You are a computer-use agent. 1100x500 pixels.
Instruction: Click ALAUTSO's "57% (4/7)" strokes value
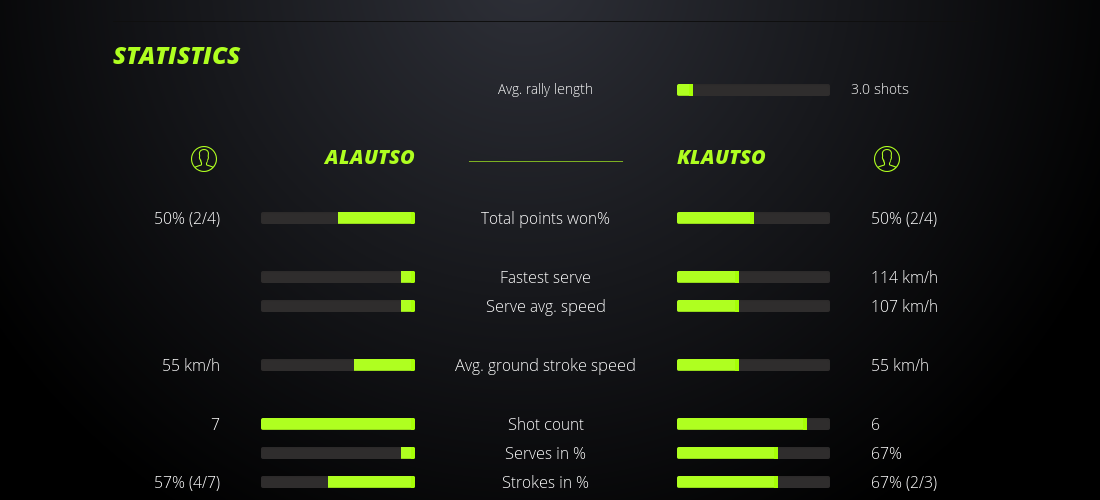pos(187,482)
